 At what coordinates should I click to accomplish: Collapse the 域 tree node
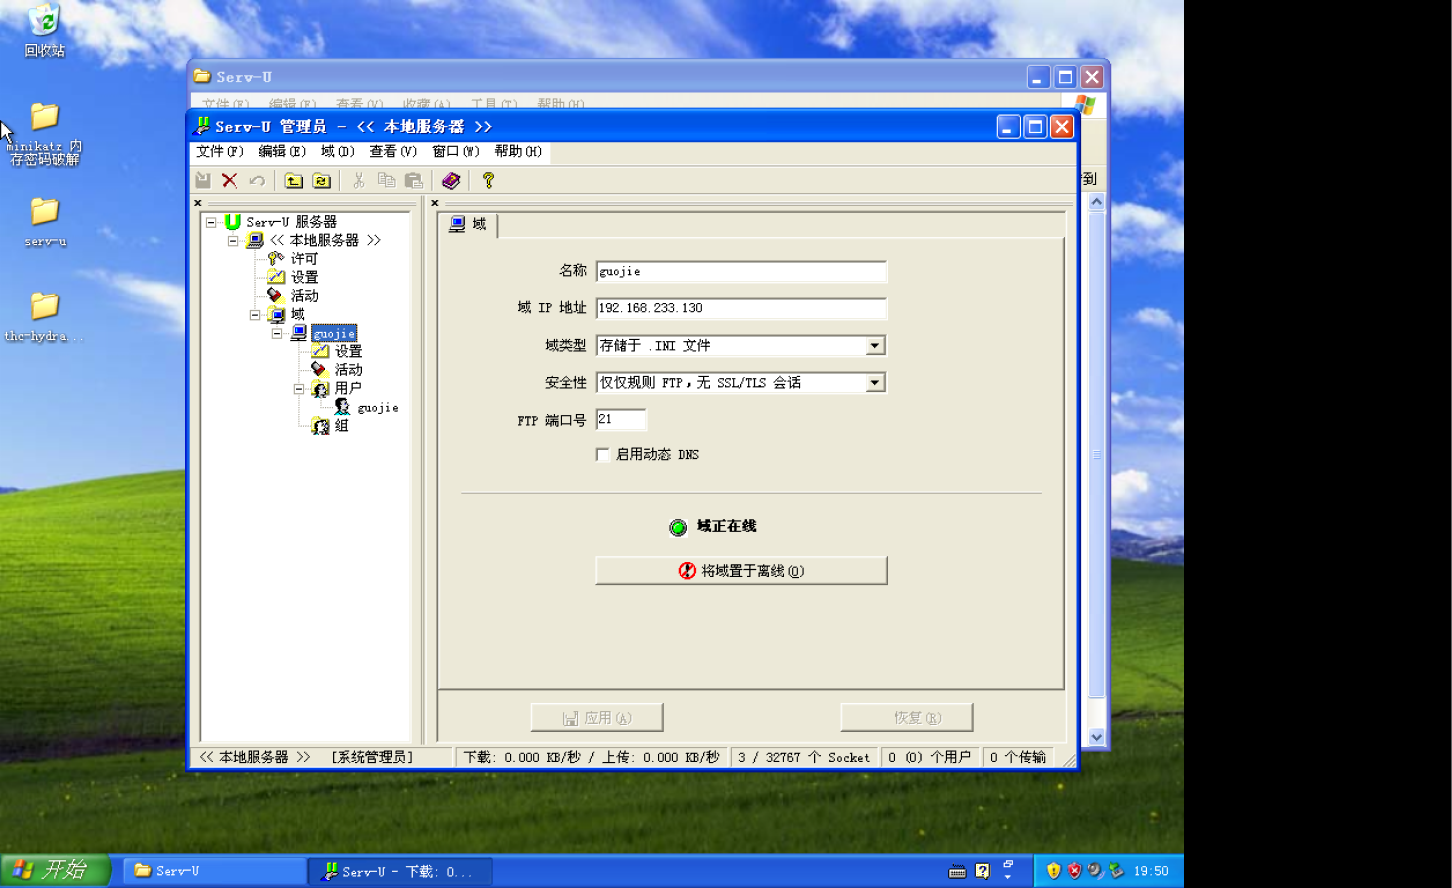tap(255, 315)
